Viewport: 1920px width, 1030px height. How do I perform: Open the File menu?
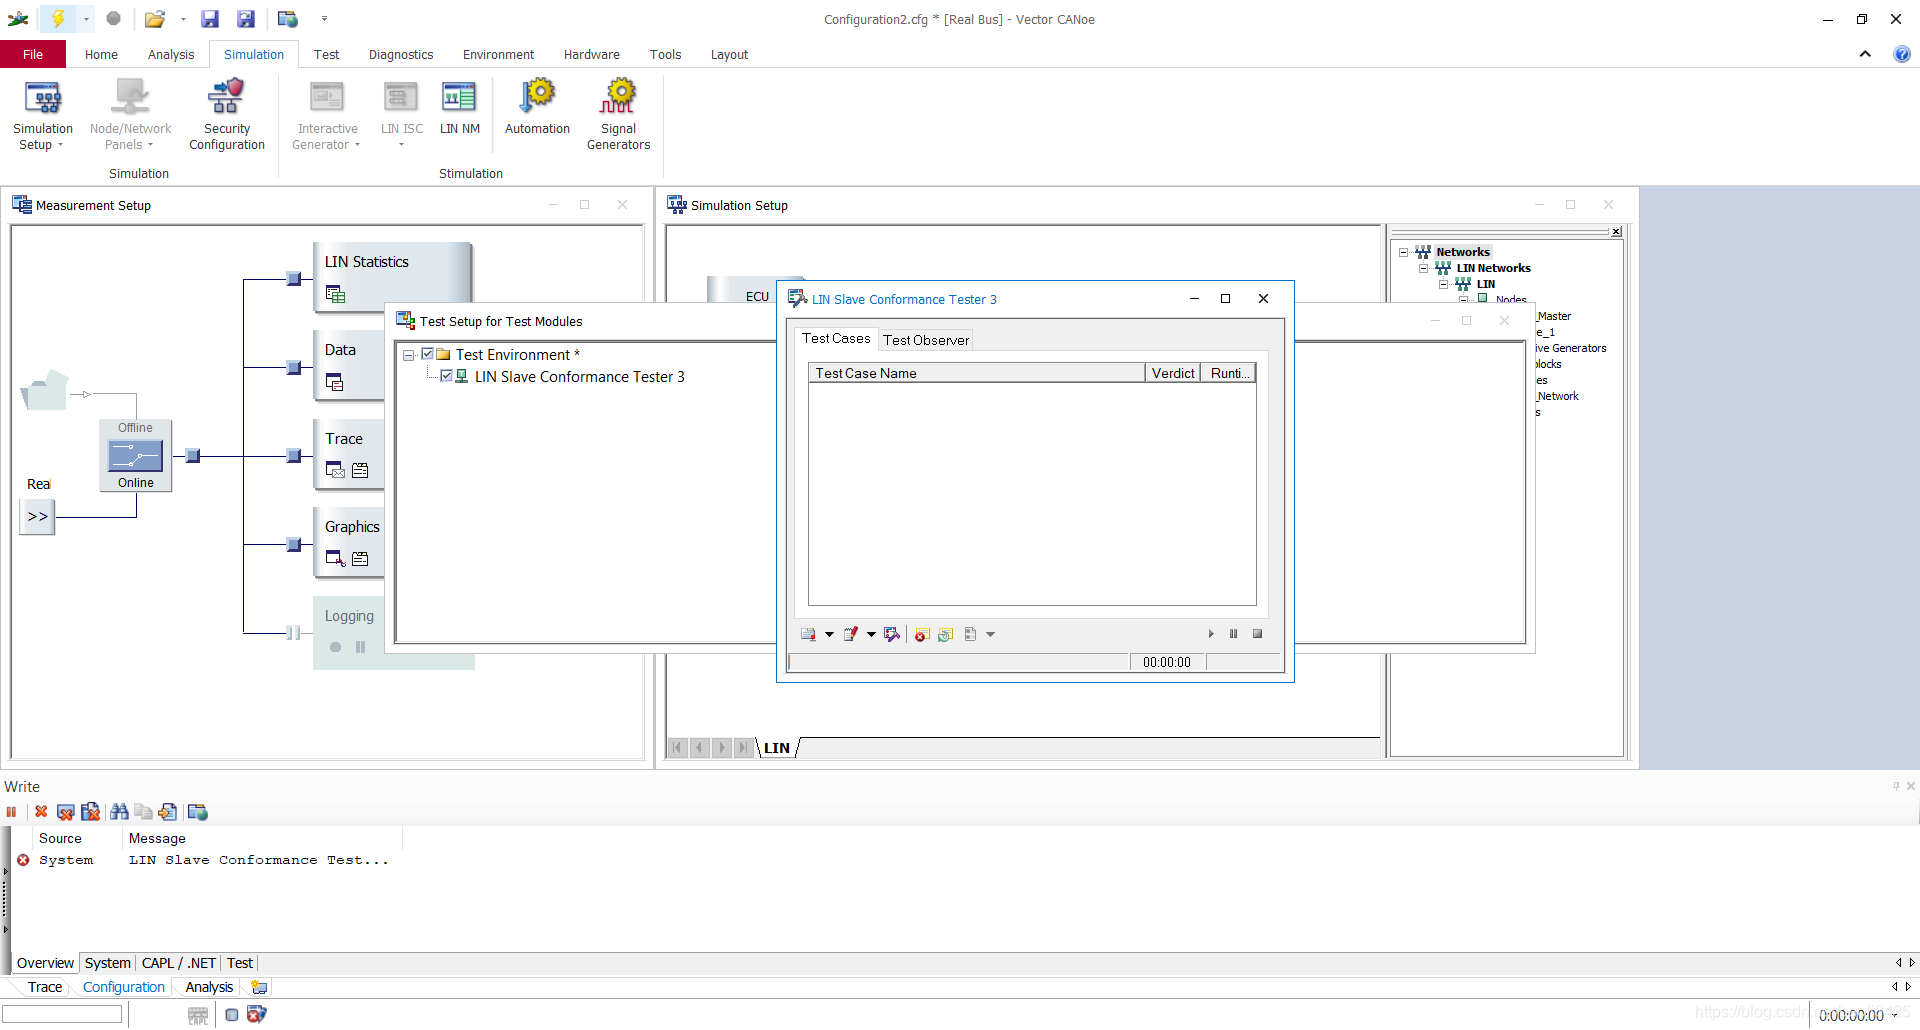point(33,54)
